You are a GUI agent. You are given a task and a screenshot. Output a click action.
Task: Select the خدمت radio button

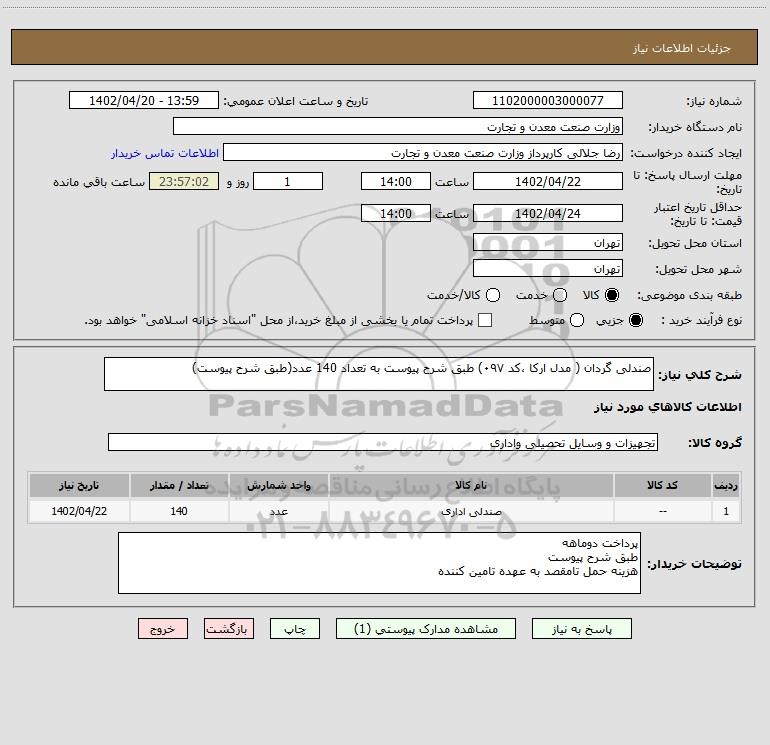coord(560,295)
